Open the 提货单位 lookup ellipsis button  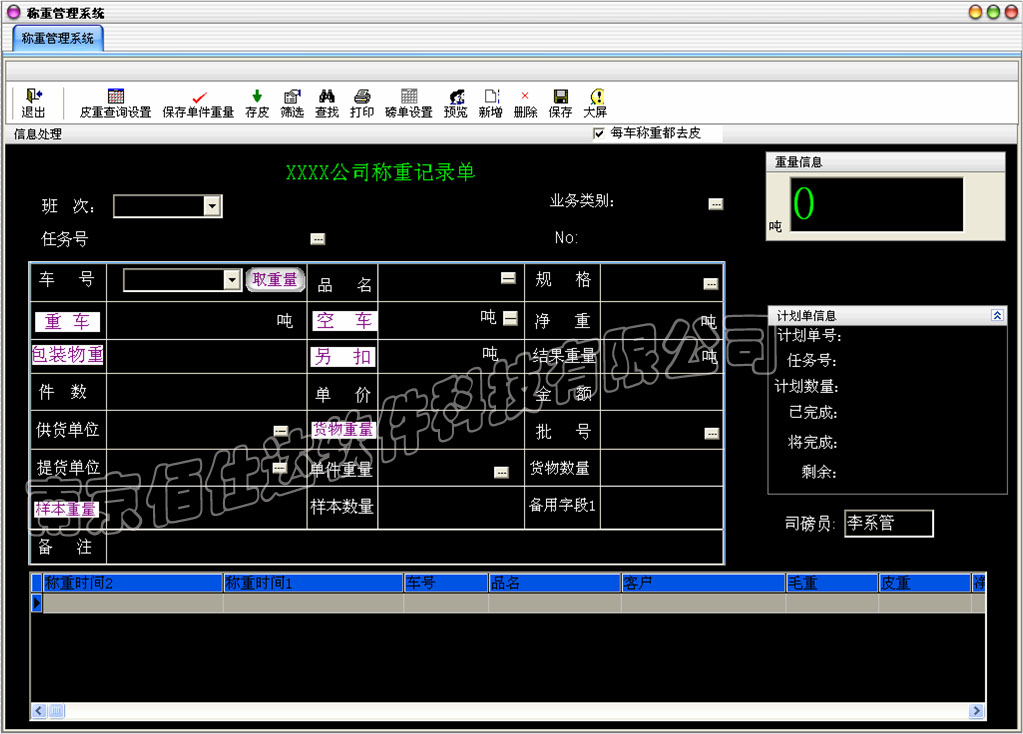click(x=279, y=468)
